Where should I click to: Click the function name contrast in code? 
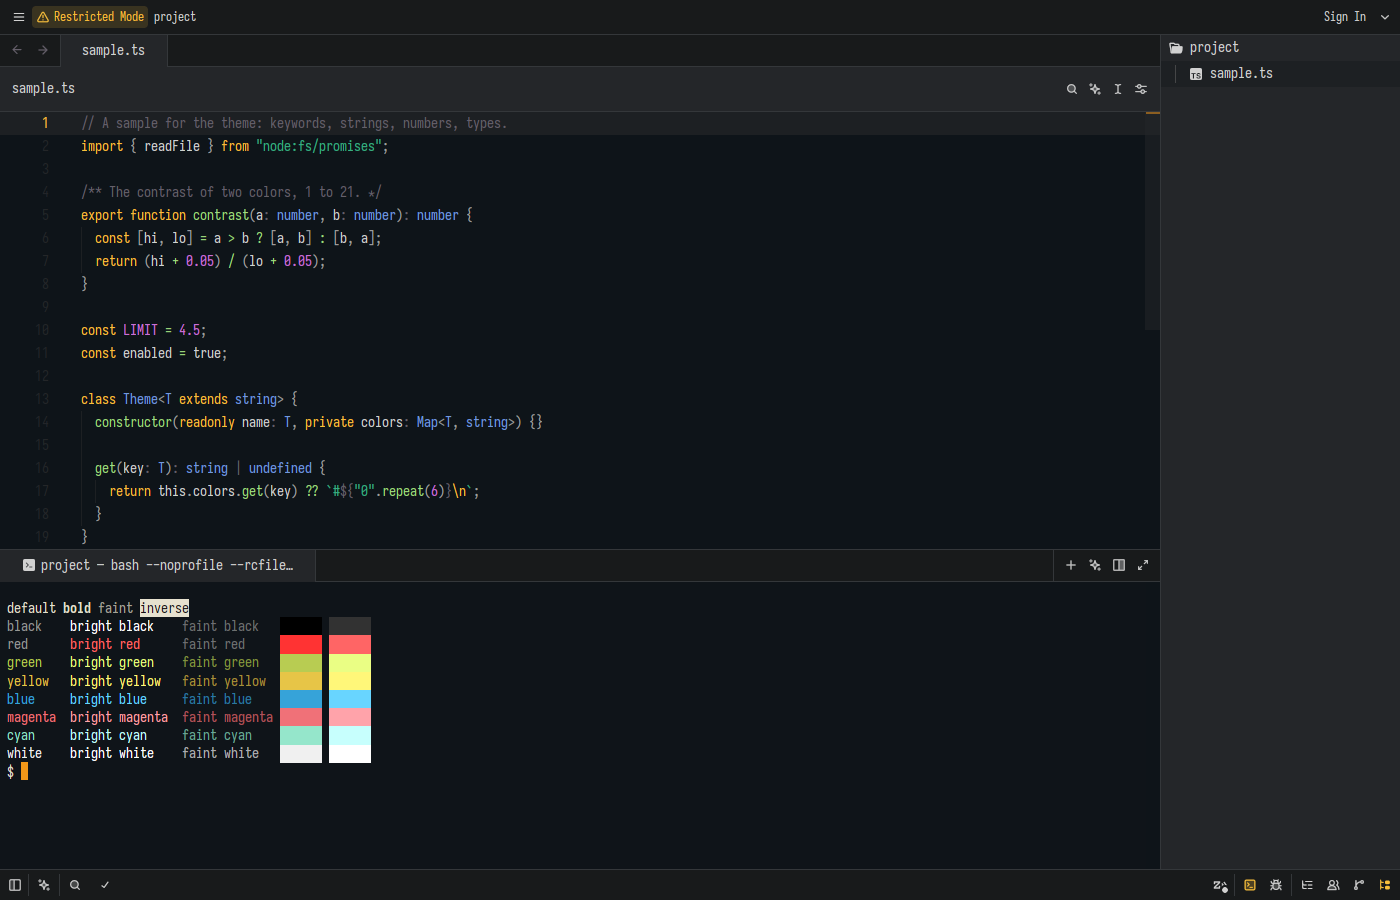(x=221, y=215)
